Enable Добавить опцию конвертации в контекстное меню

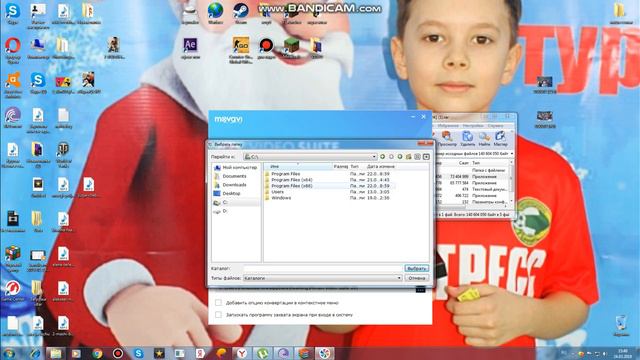coord(218,303)
